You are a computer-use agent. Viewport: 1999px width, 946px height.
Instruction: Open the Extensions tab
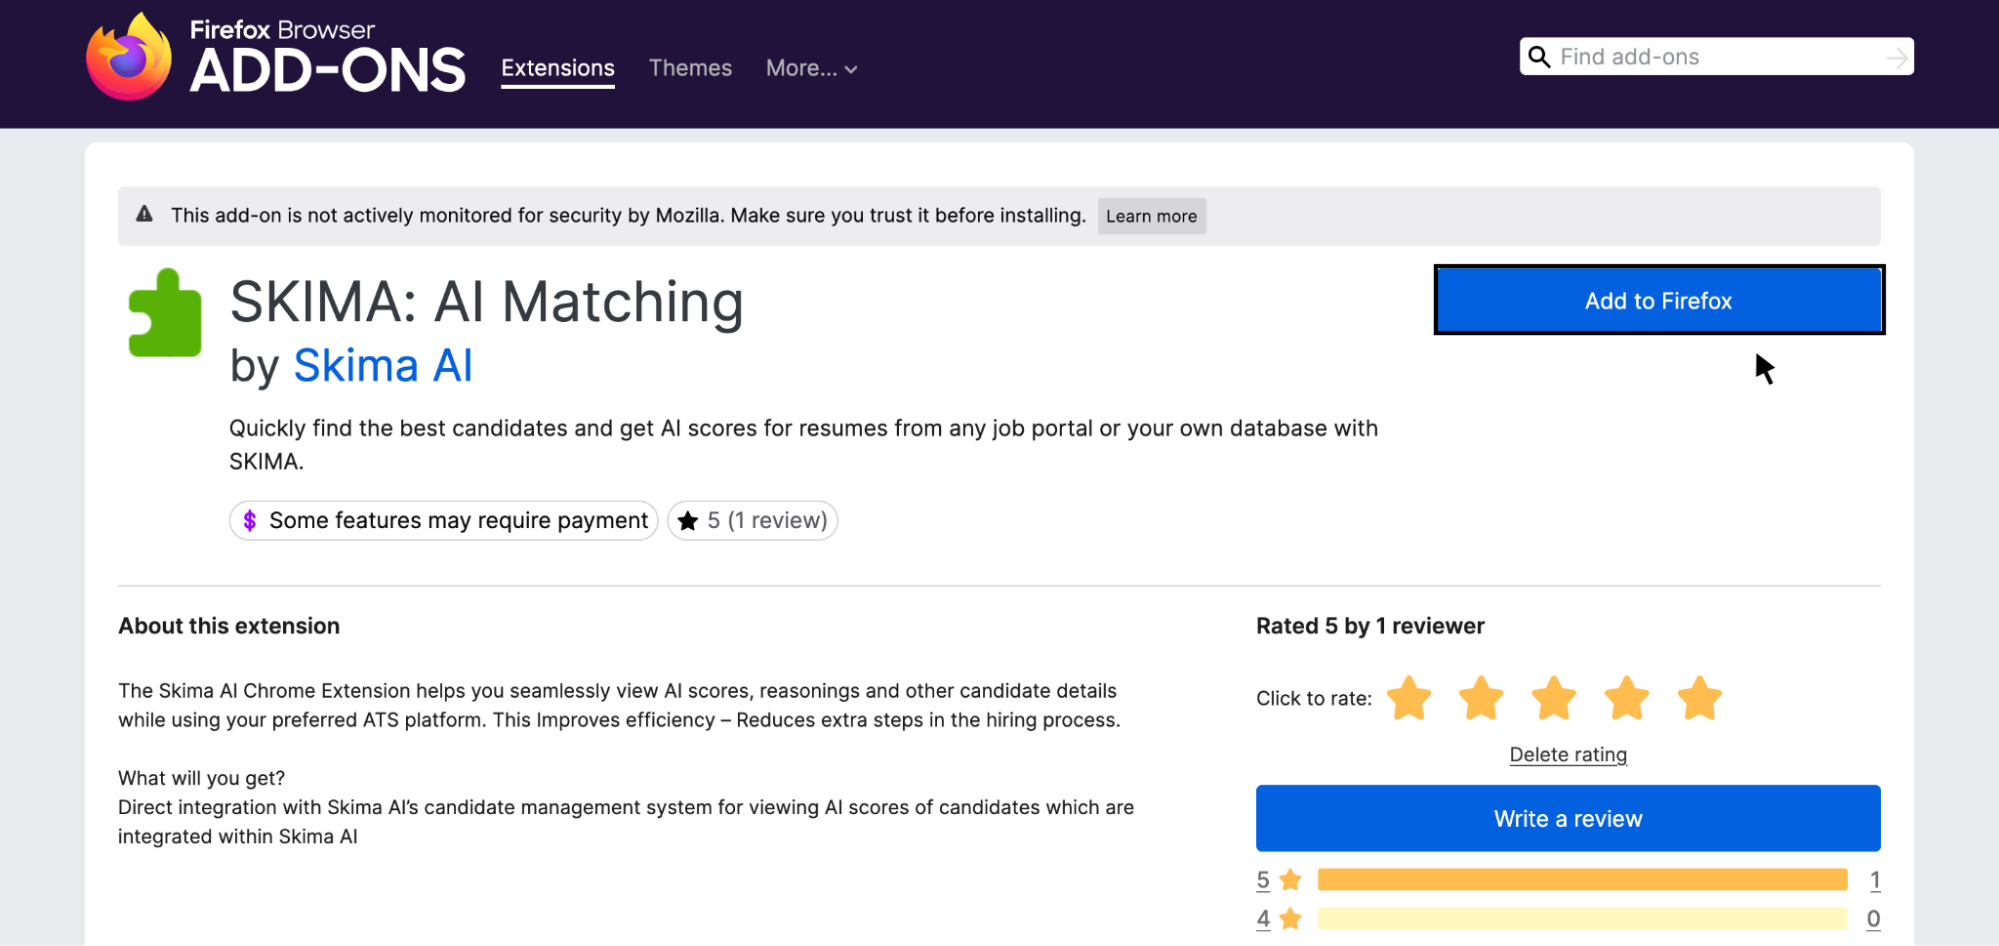(557, 68)
